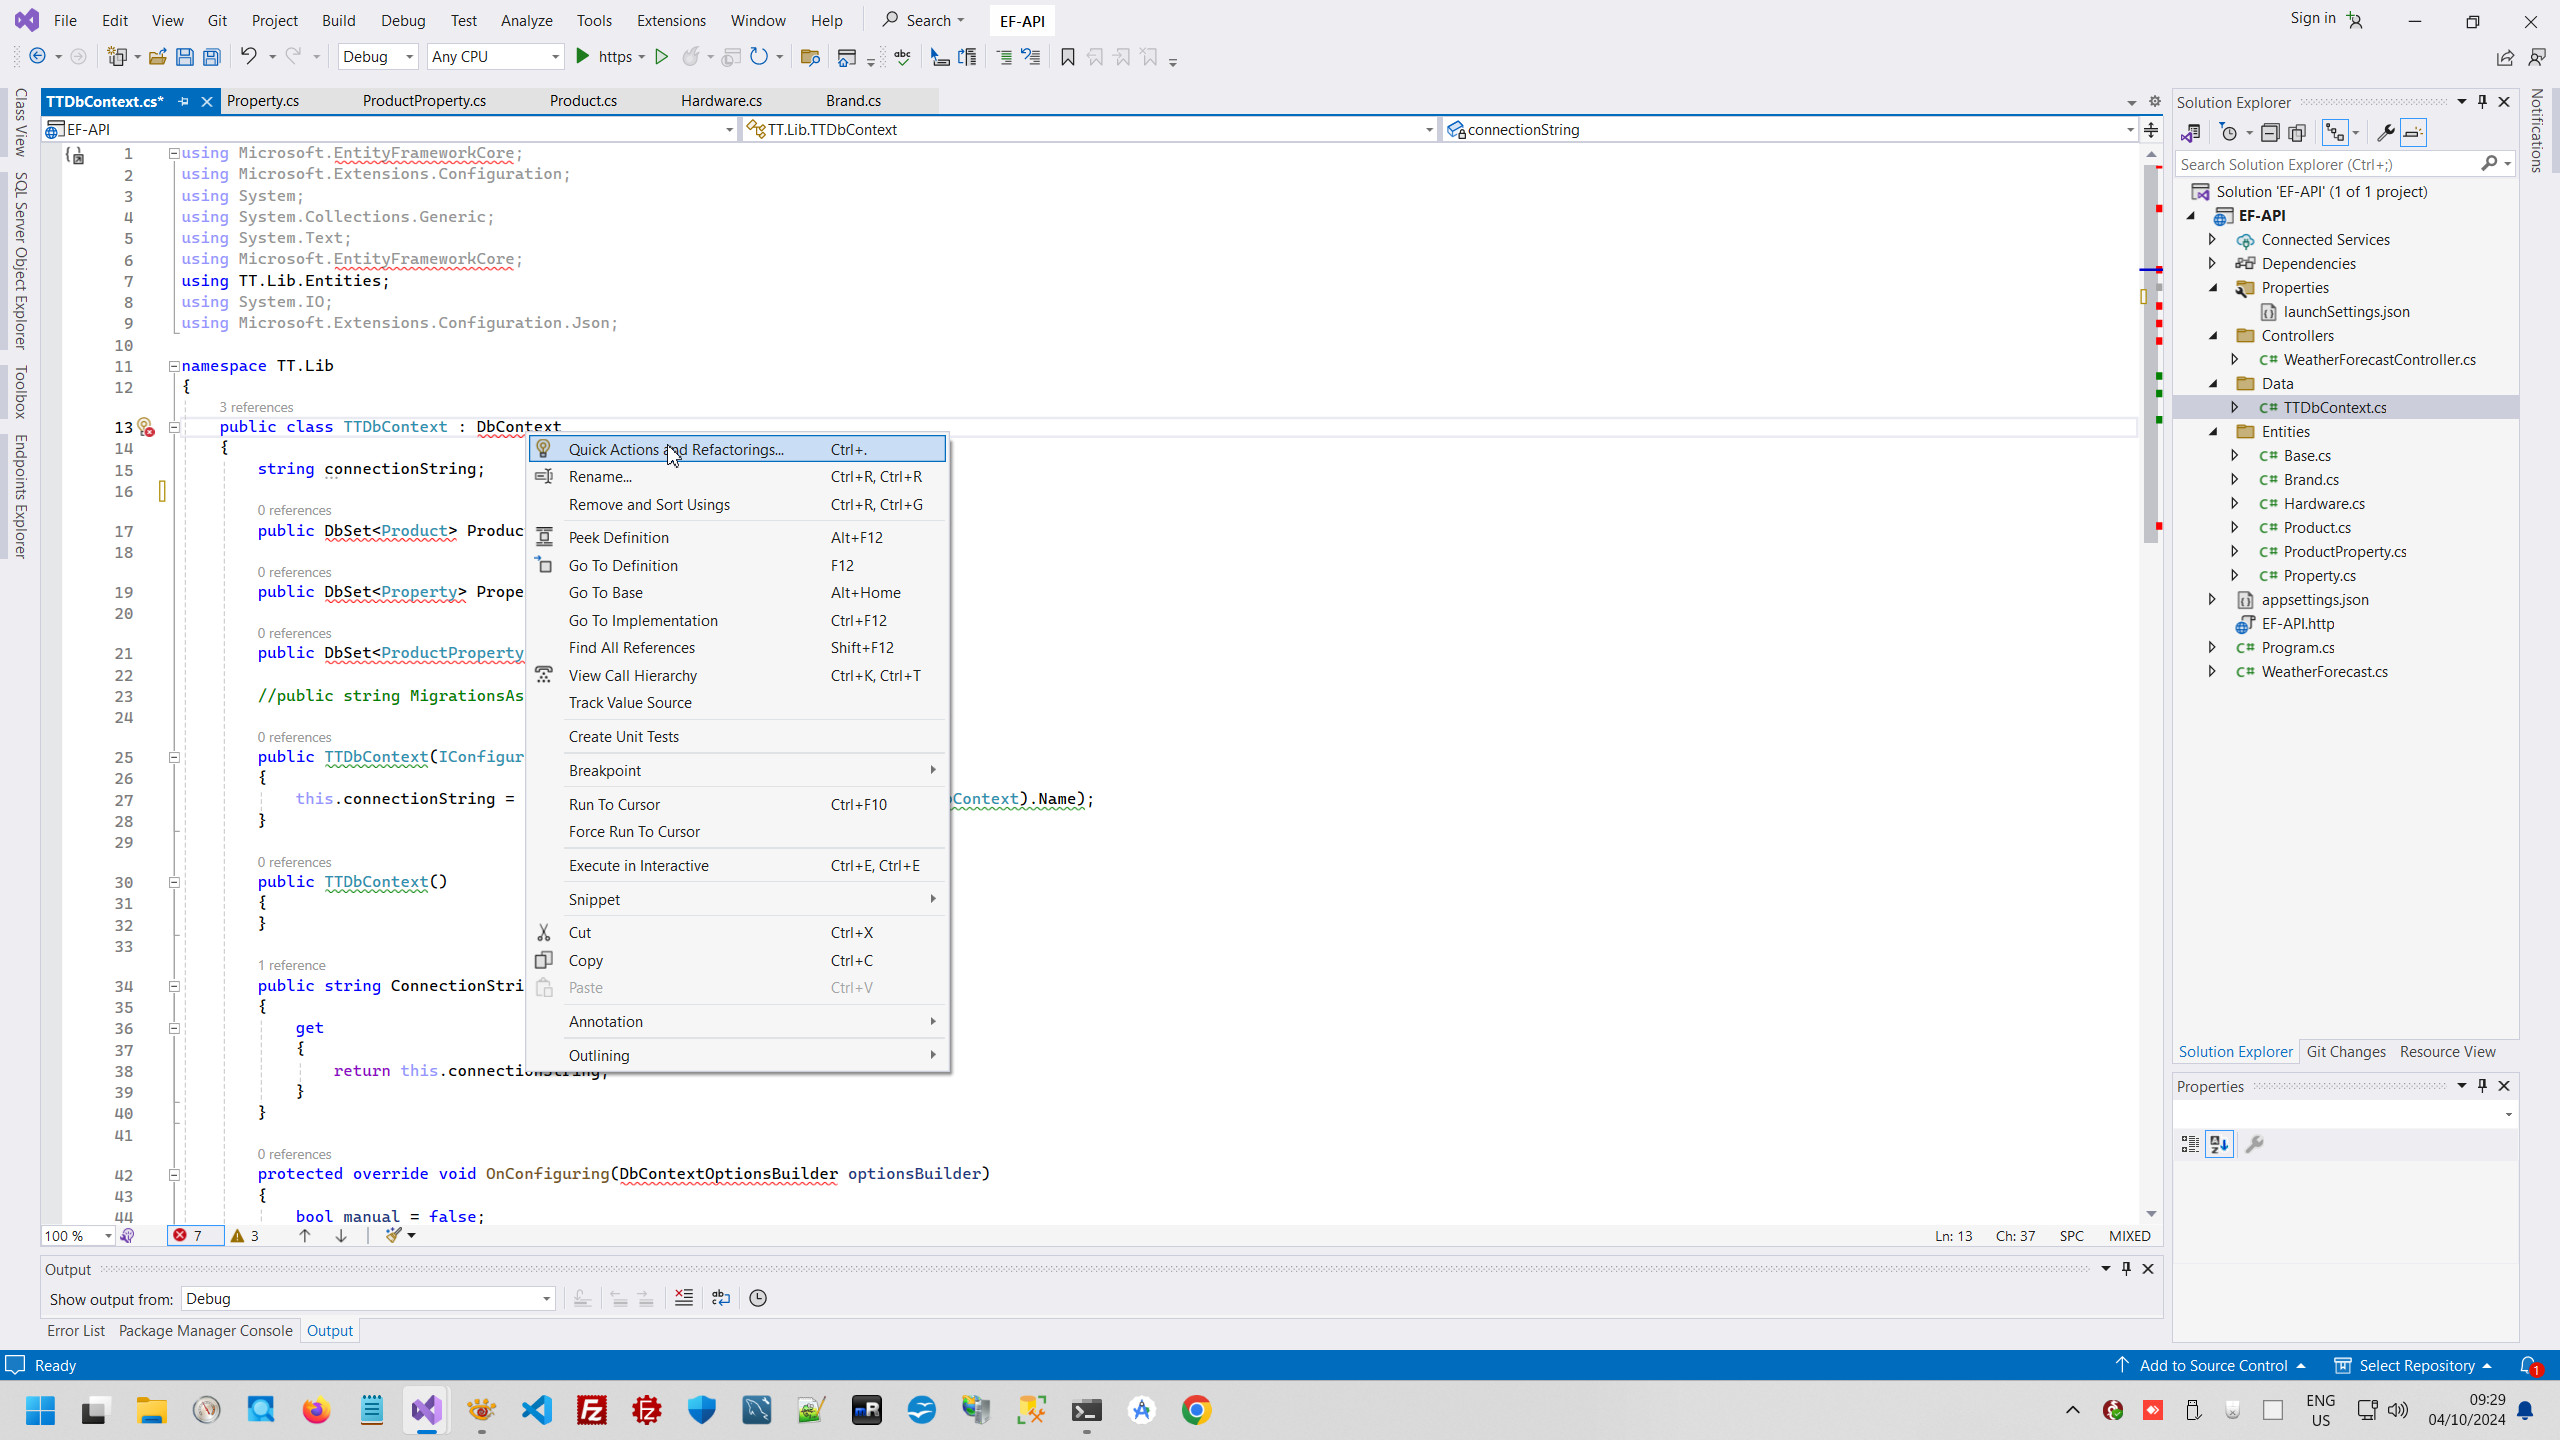Open Properties wrench icon in Solution Explorer
2560x1440 pixels.
pos(2385,133)
